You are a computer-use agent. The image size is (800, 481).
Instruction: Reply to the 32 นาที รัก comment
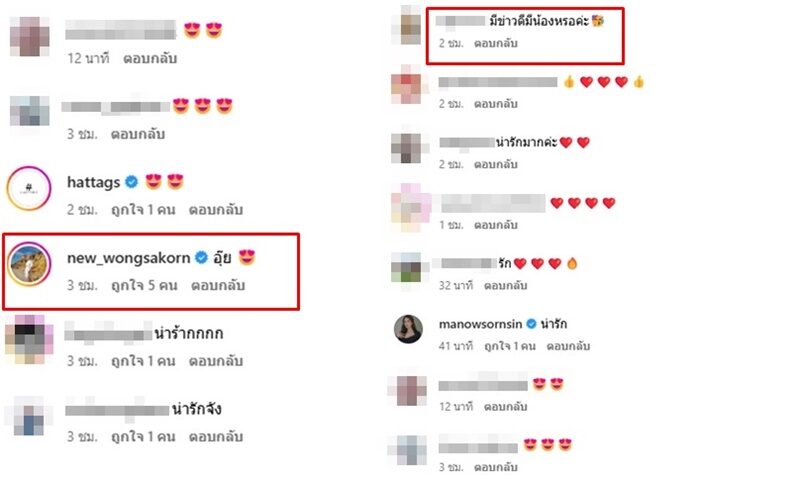(x=505, y=286)
